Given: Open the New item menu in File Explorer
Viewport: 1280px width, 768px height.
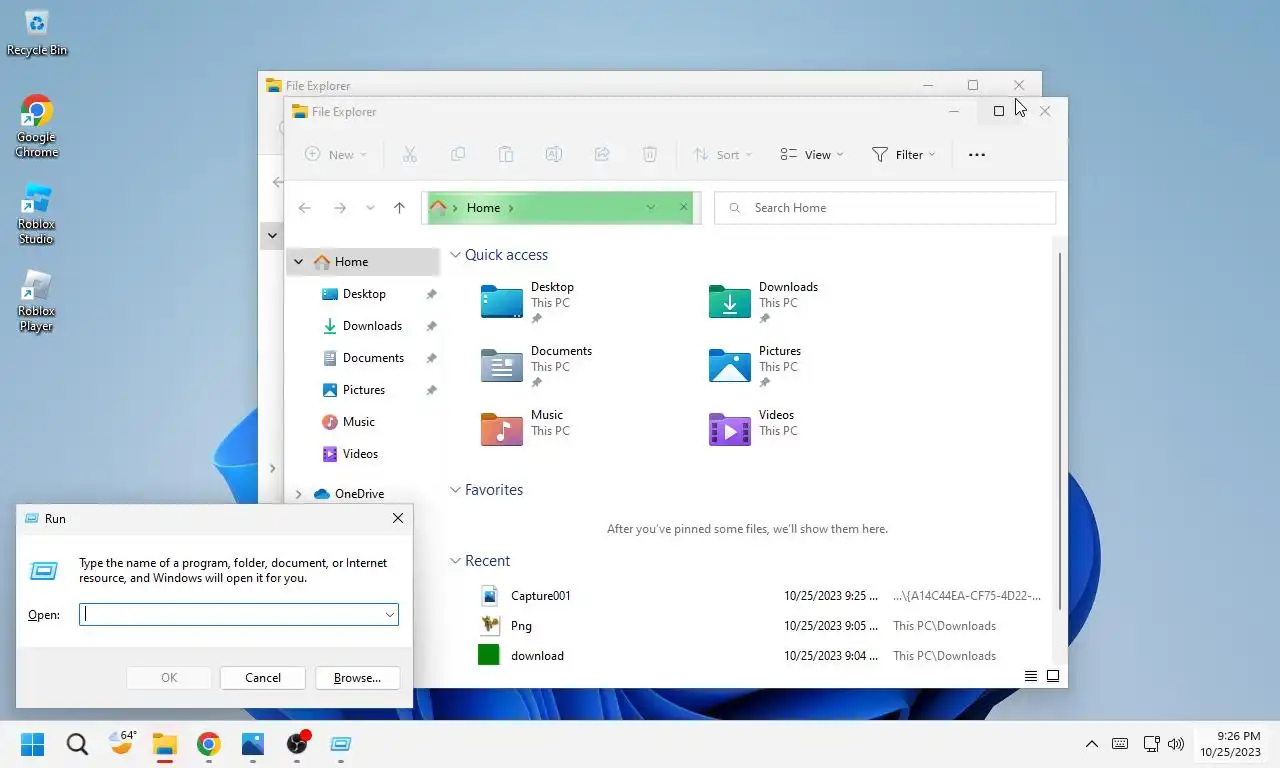Looking at the screenshot, I should (336, 154).
